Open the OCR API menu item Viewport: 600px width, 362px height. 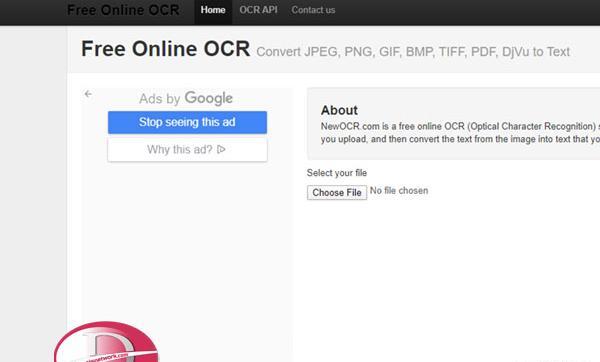pos(258,10)
